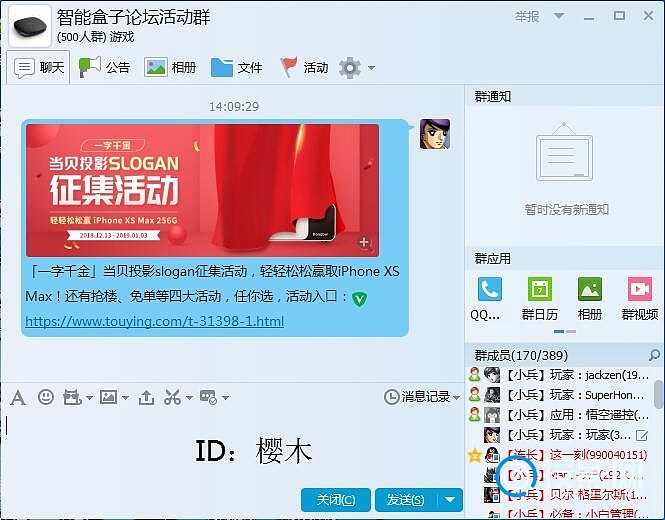Click the star icon beside 这一刻
The height and width of the screenshot is (520, 665).
pos(475,455)
